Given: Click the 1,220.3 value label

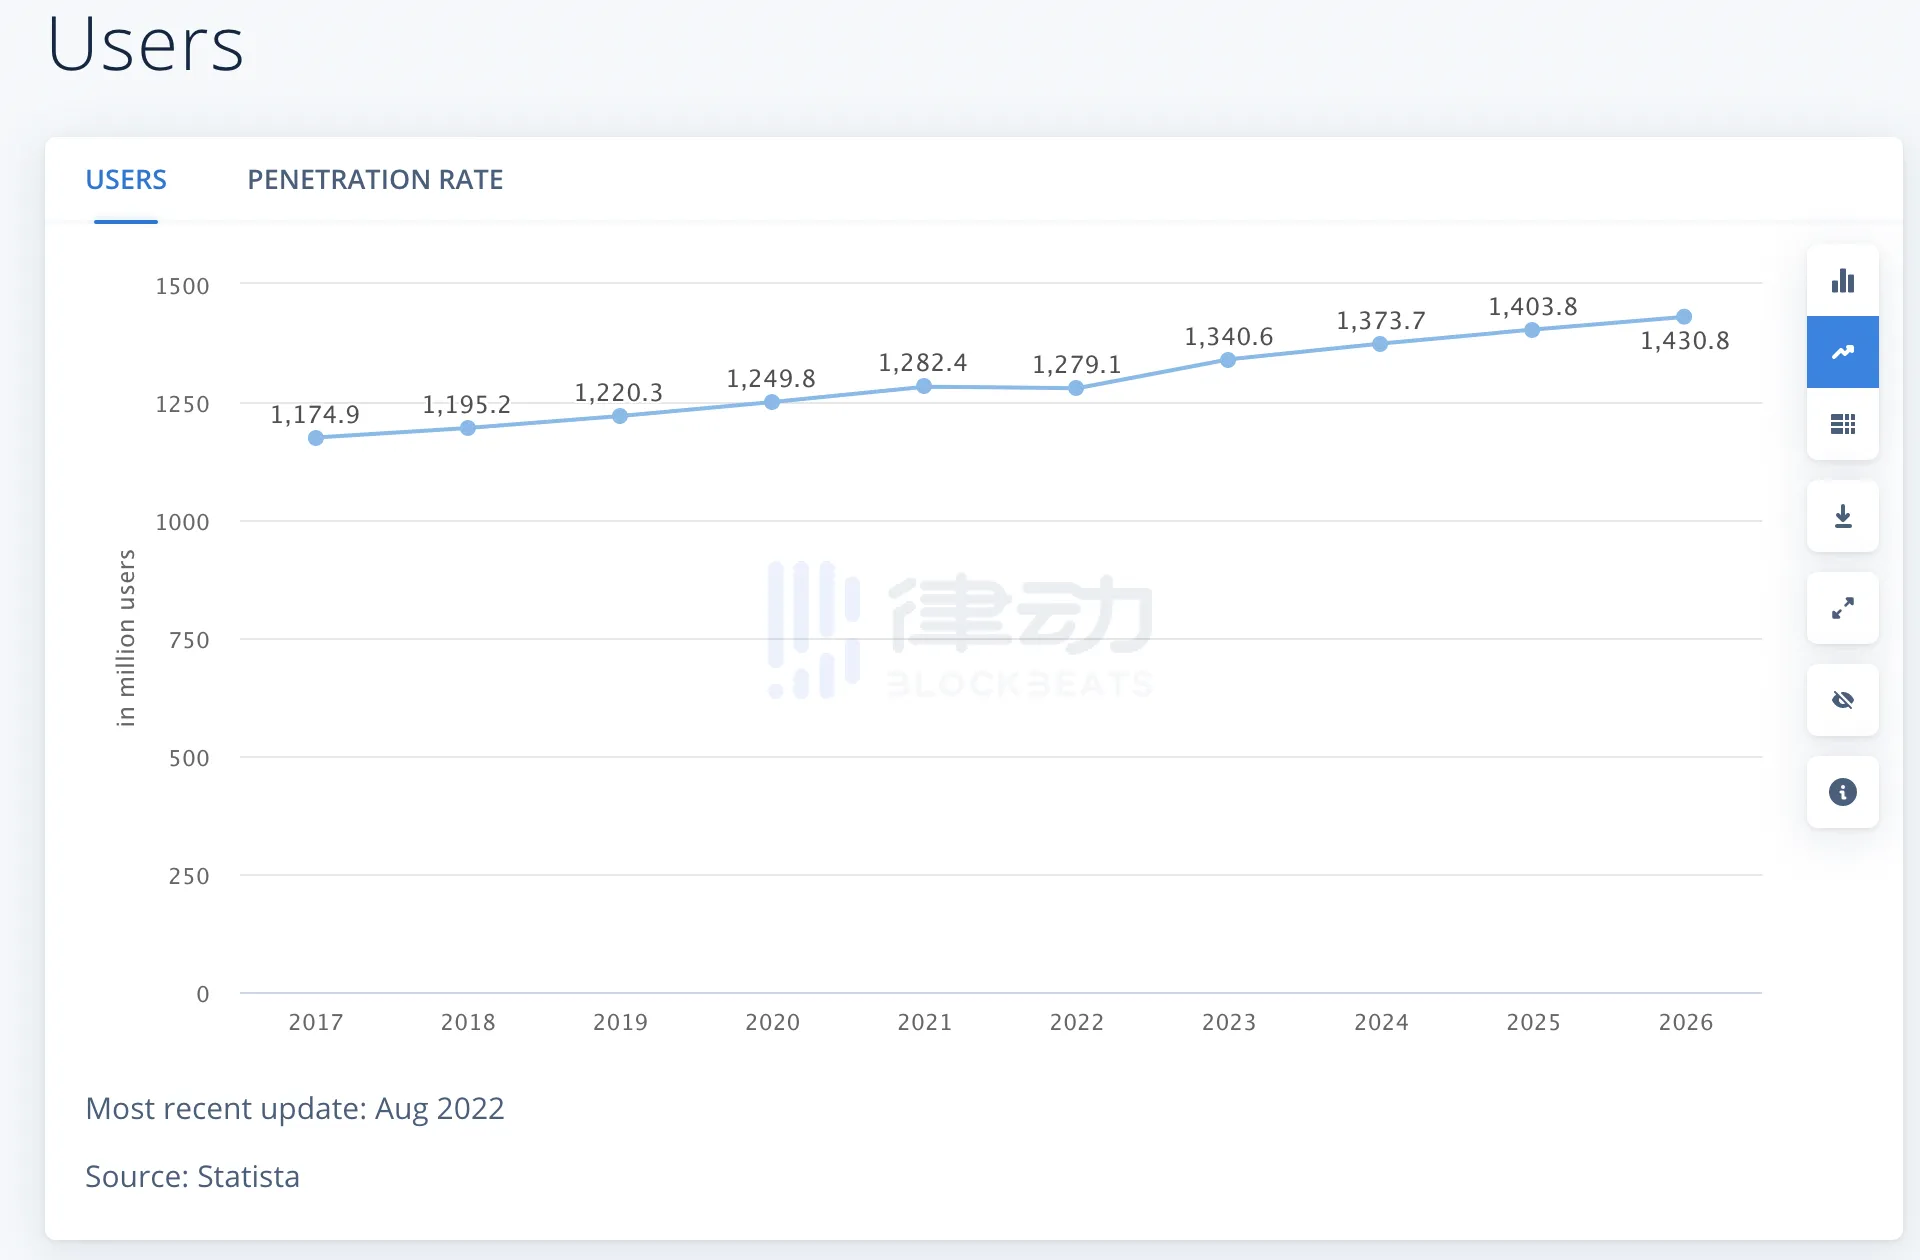Looking at the screenshot, I should coord(619,392).
